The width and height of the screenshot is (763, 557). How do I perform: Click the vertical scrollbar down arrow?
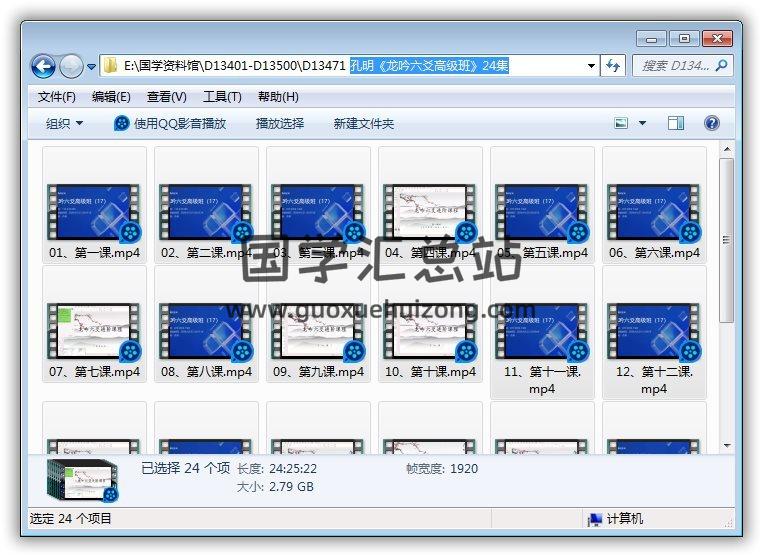(x=727, y=446)
